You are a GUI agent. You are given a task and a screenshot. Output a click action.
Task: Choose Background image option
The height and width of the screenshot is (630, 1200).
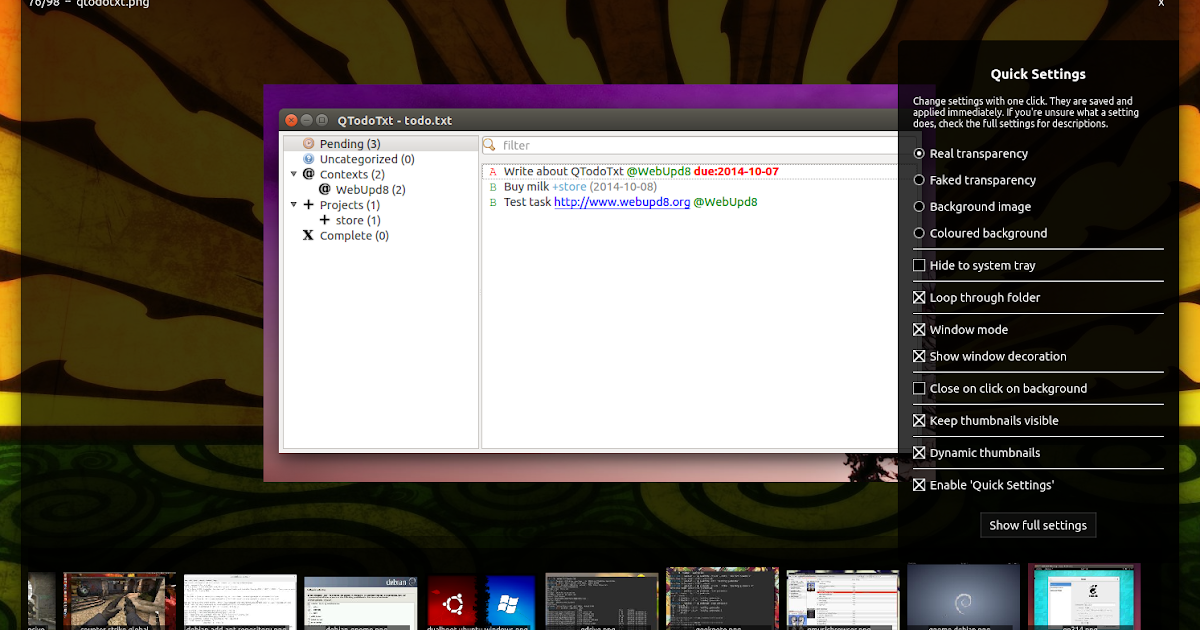point(919,207)
